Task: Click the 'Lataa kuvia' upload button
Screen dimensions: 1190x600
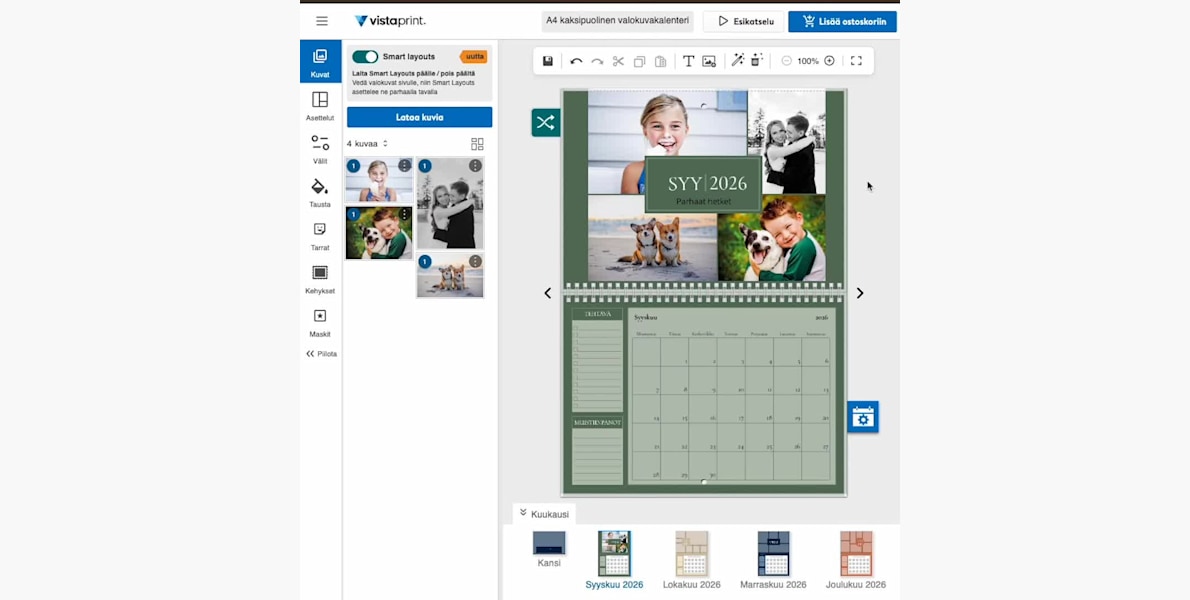Action: coord(419,117)
